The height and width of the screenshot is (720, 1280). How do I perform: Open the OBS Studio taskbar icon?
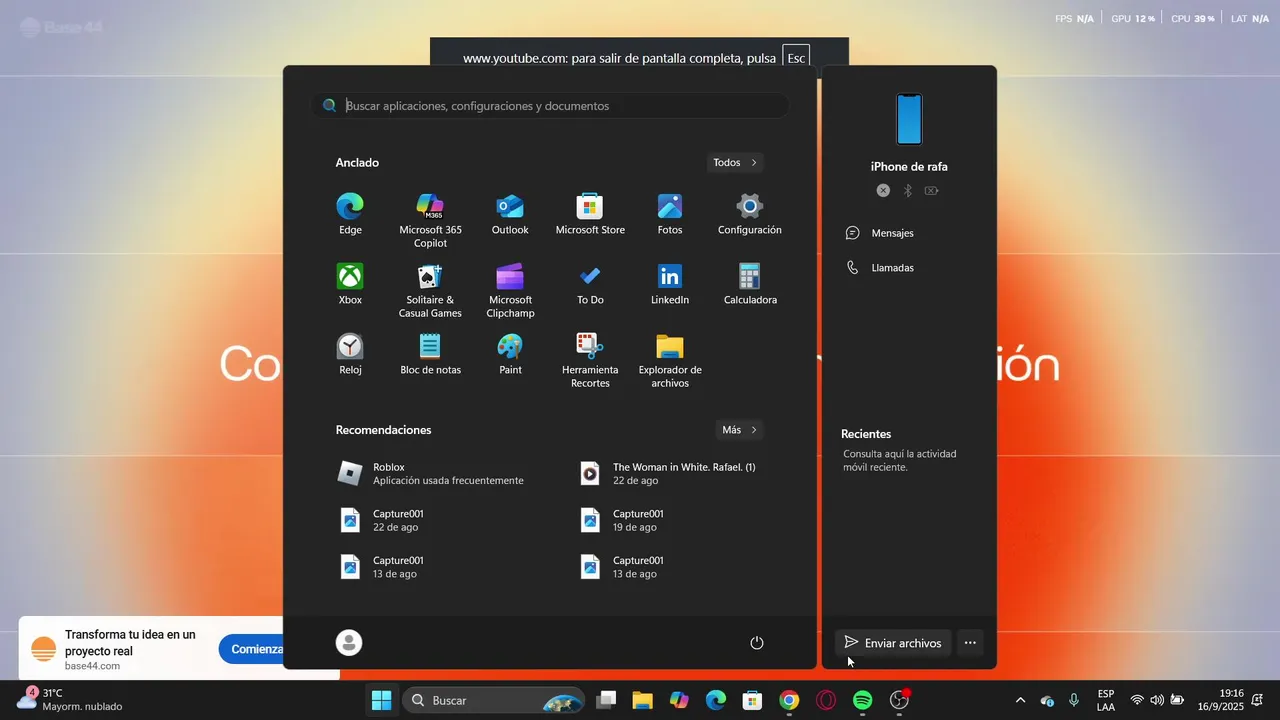[900, 700]
